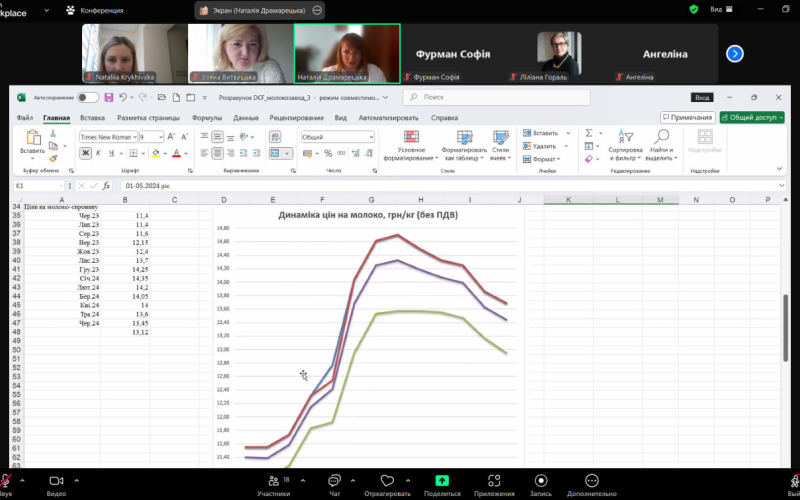The image size is (800, 500).
Task: Click the Format Painter brush icon
Action: pos(53,159)
